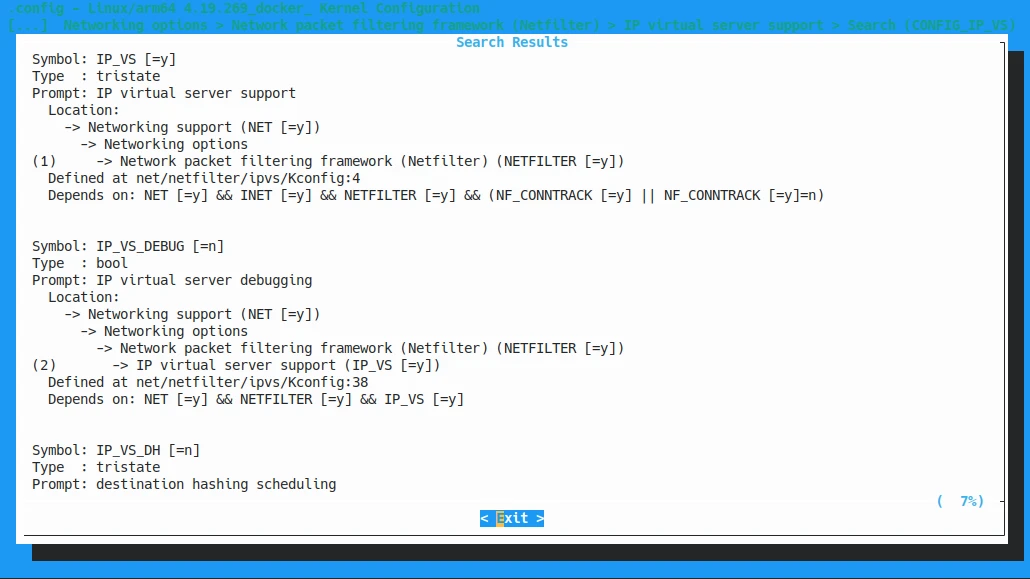Click the 'IP virtual server debugging' prompt line
The image size is (1030, 579).
171,280
